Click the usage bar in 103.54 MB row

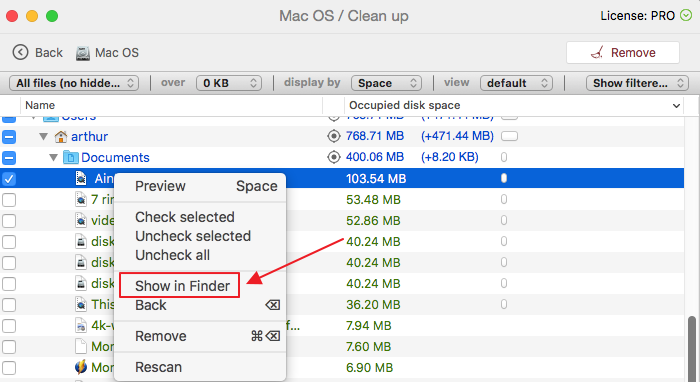[504, 178]
